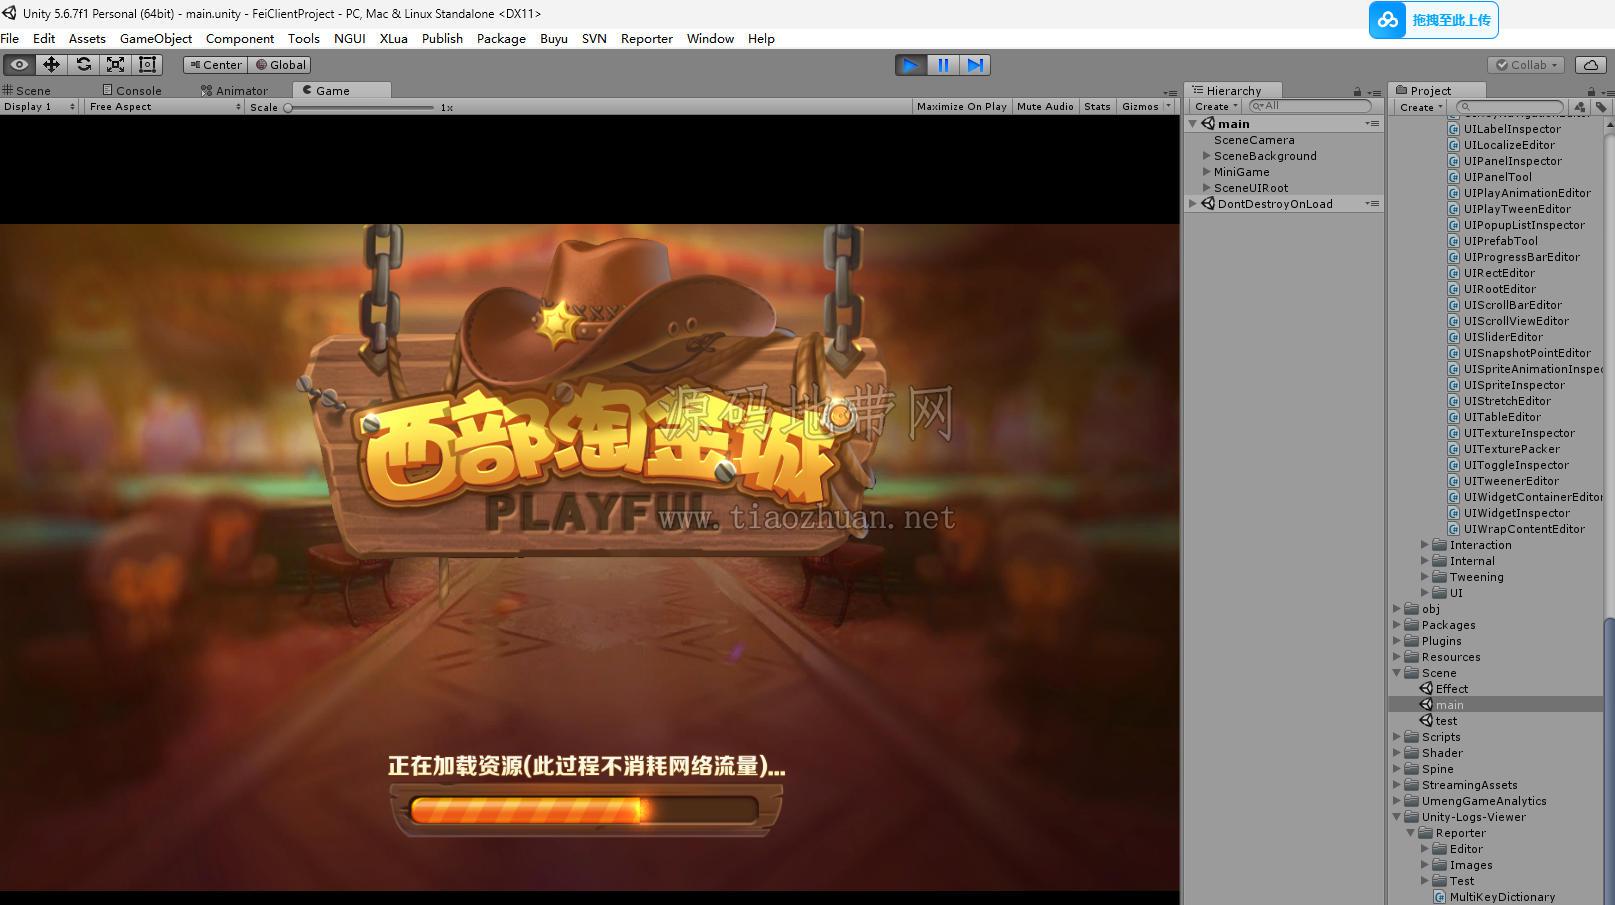Toggle pivot mode Center button
Image resolution: width=1615 pixels, height=905 pixels.
pos(215,65)
